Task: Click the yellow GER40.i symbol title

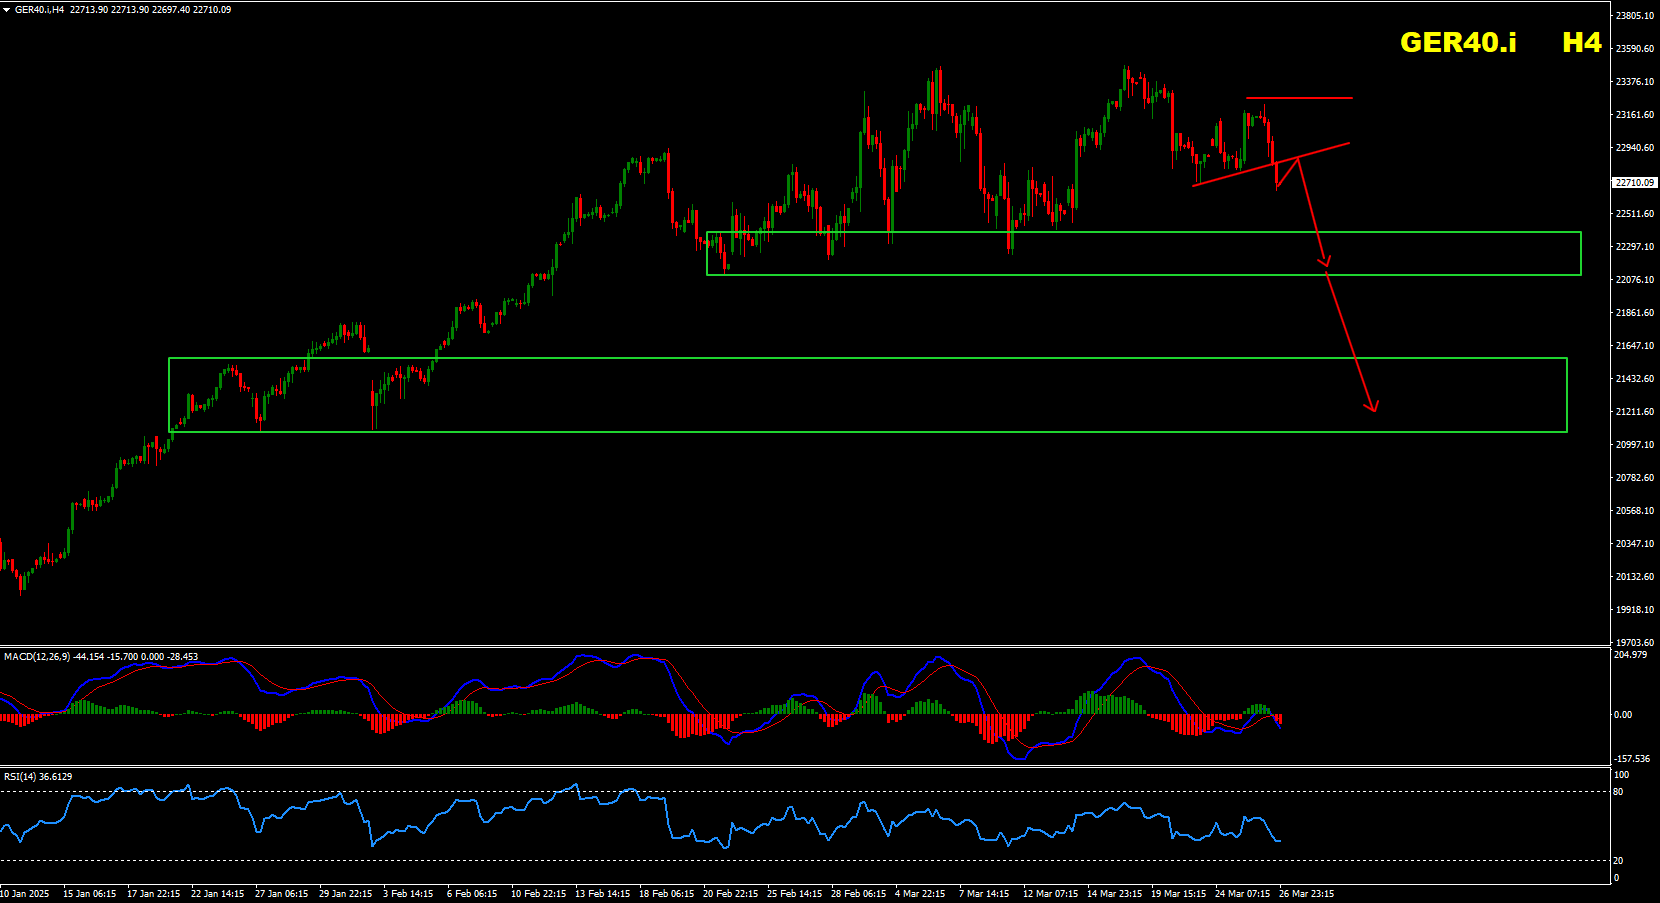Action: point(1457,42)
